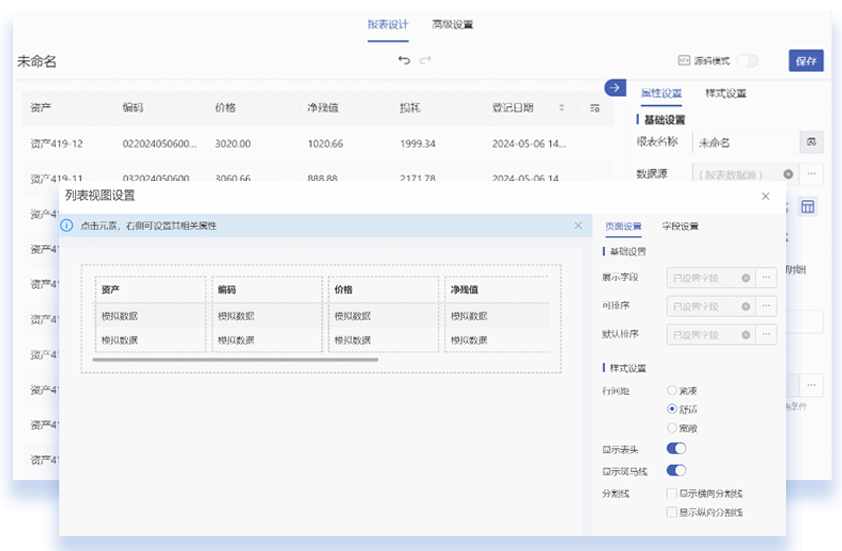This screenshot has width=842, height=551.
Task: Click the redo arrow icon
Action: [x=425, y=60]
